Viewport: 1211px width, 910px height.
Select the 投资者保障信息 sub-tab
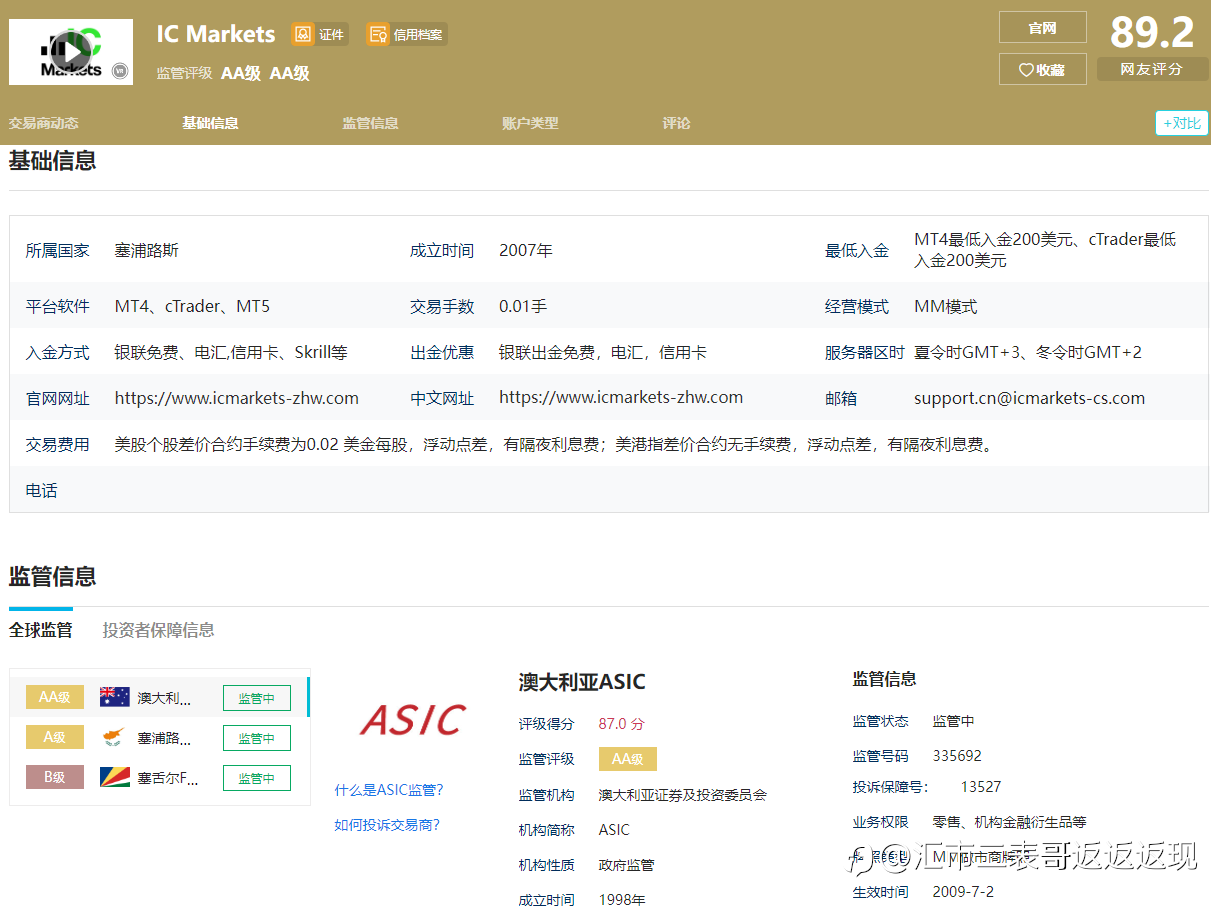pyautogui.click(x=158, y=630)
